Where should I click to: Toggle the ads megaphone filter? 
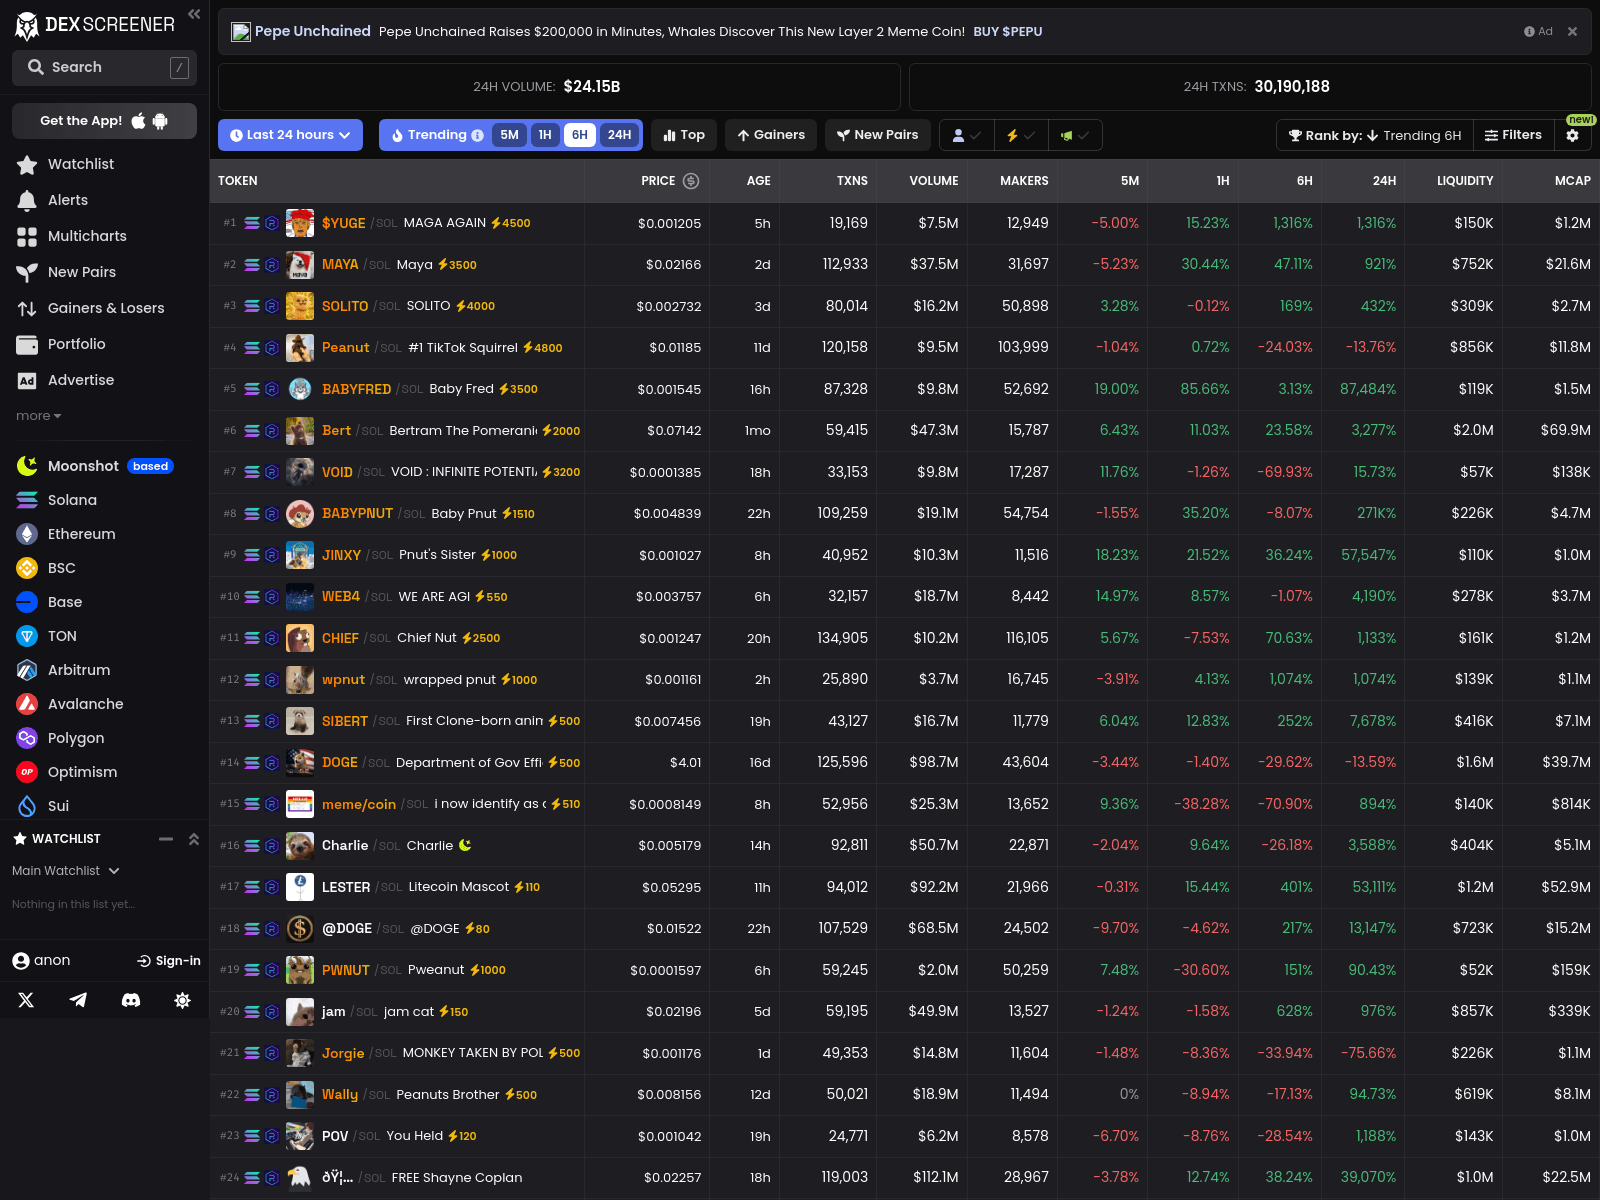click(1075, 135)
